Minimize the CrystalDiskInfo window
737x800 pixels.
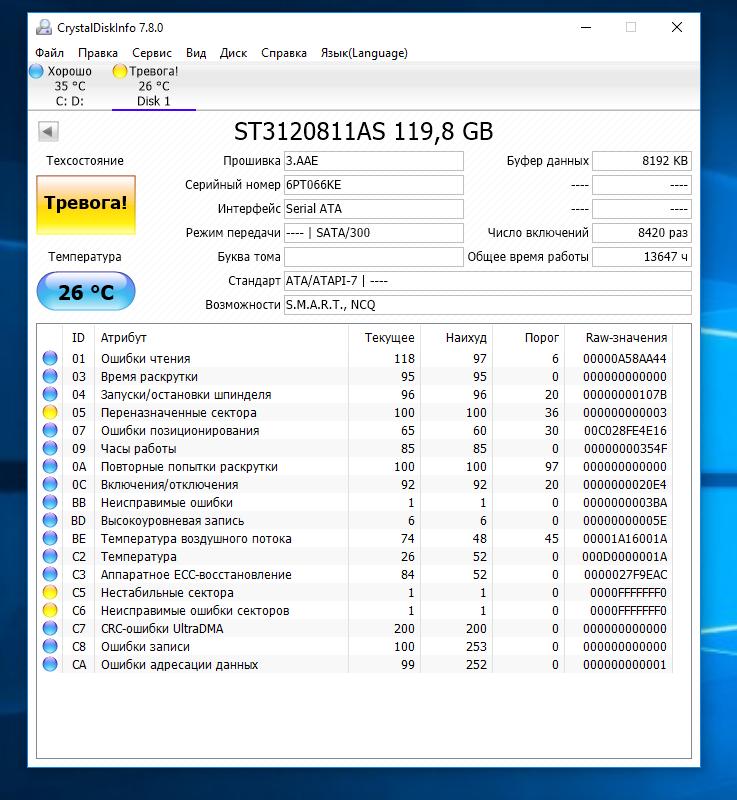tap(586, 27)
